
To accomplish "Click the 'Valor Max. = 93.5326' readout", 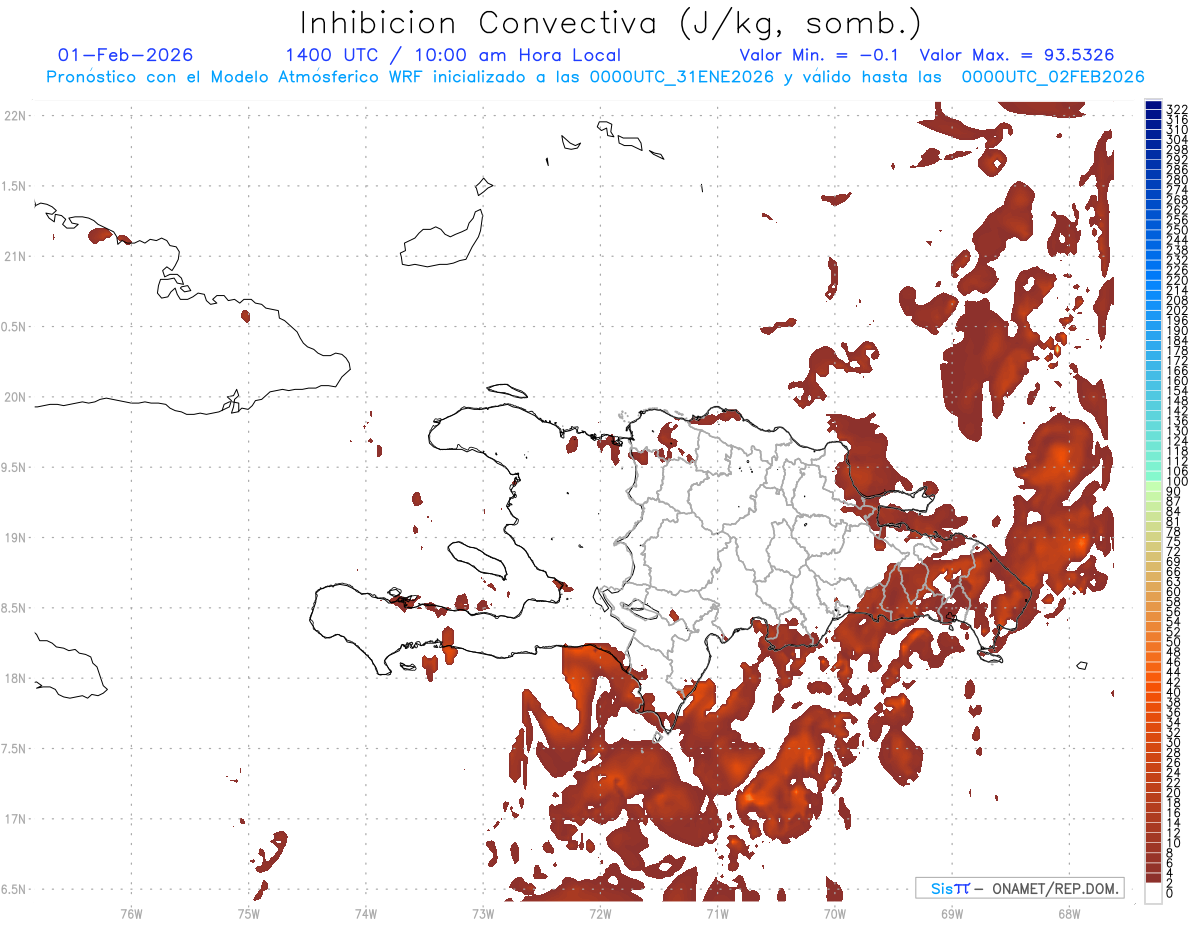I will (1017, 55).
